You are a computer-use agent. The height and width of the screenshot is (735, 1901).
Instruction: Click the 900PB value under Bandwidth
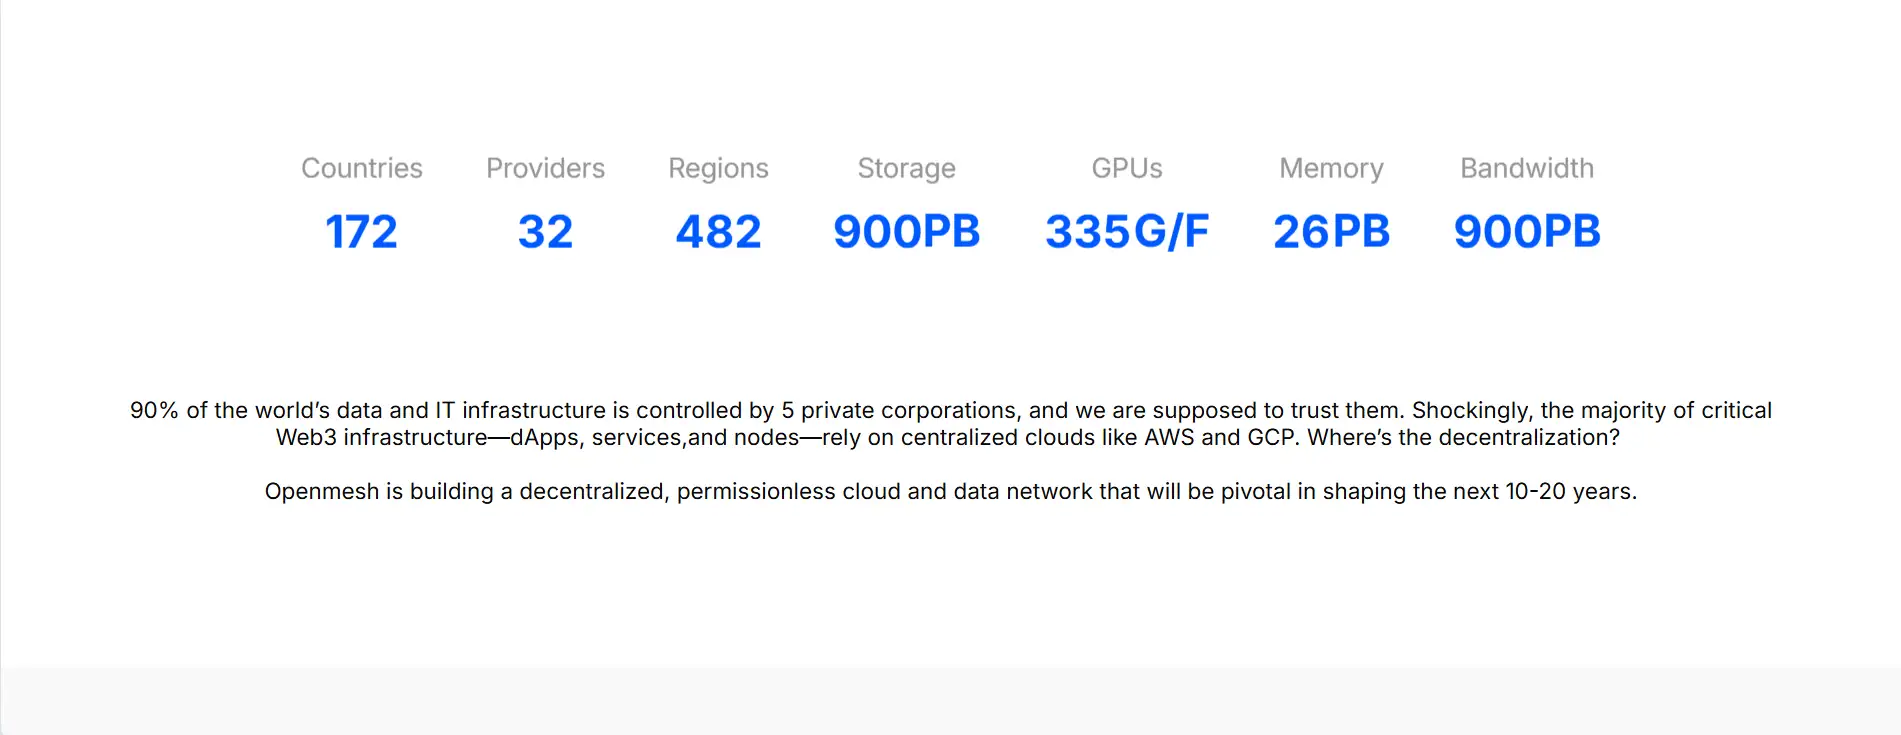coord(1527,232)
